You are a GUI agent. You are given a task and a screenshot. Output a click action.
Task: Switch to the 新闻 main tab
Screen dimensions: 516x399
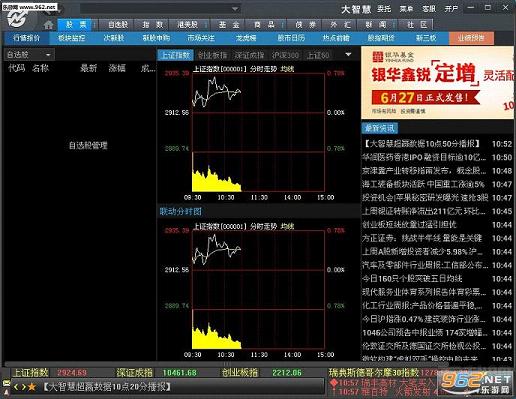[x=375, y=24]
